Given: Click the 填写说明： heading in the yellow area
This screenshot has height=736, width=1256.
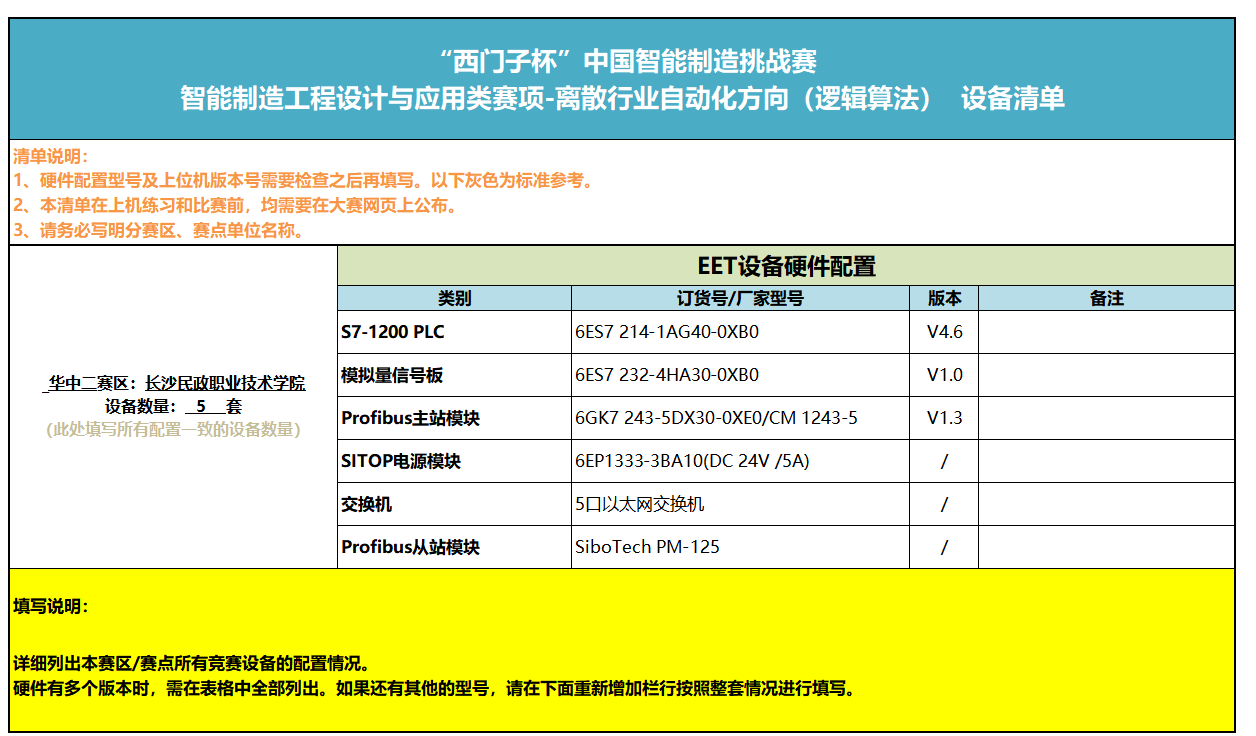Looking at the screenshot, I should [51, 606].
